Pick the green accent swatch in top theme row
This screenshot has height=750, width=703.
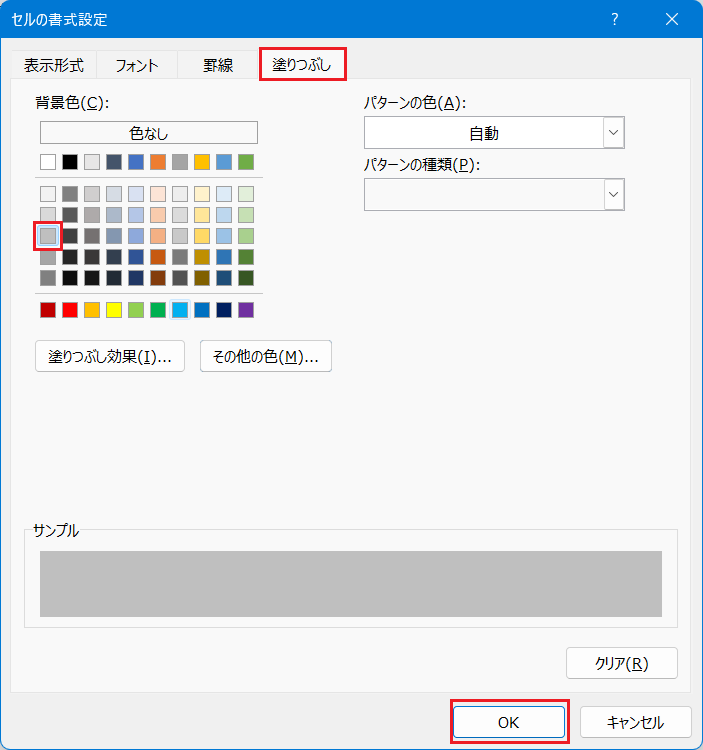click(x=246, y=162)
